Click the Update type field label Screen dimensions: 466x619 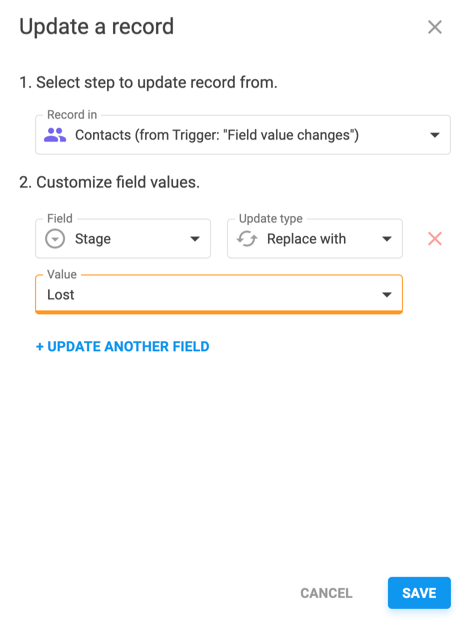pos(271,218)
